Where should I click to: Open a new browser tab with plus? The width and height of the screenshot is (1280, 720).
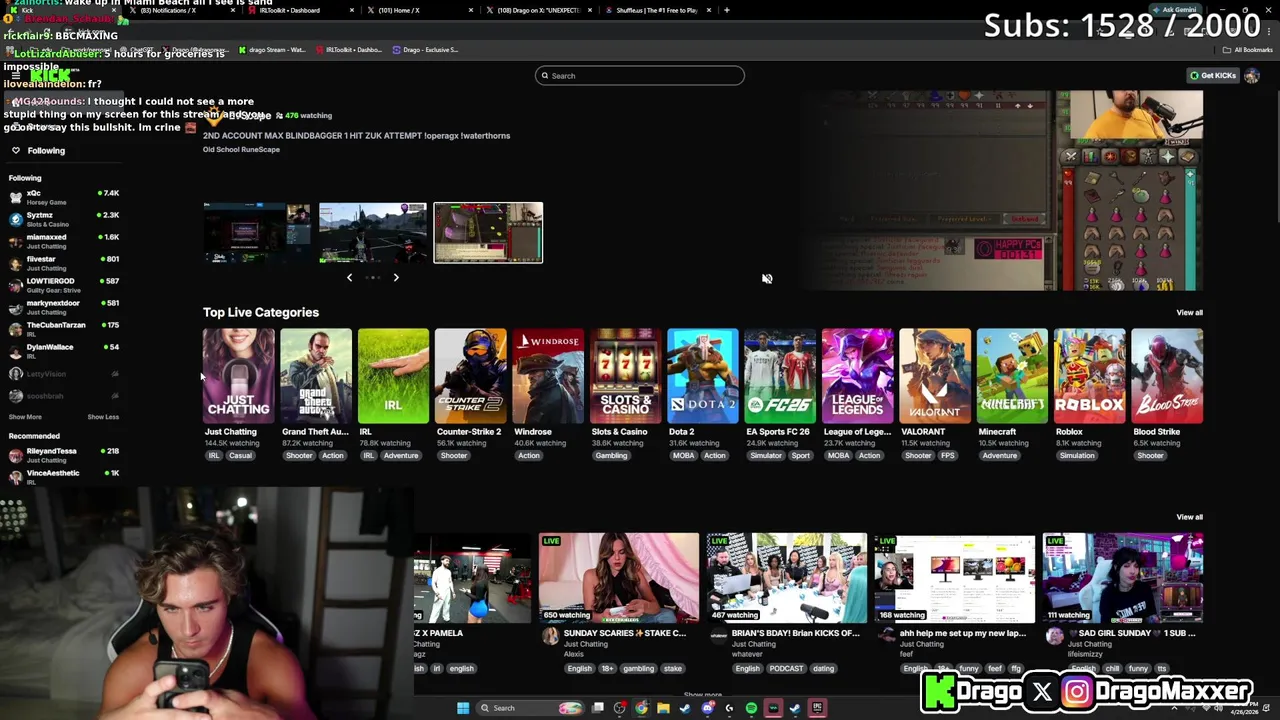[727, 10]
